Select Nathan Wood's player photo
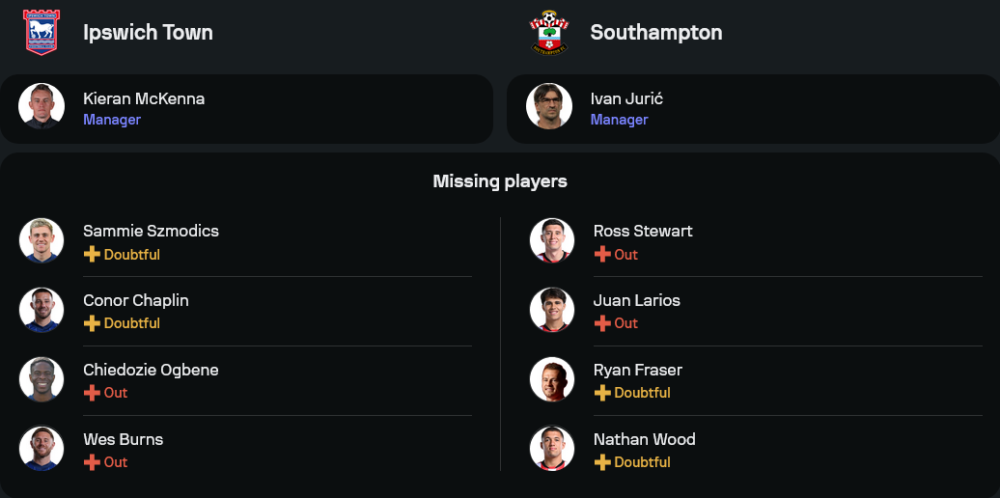Viewport: 1000px width, 498px height. [x=552, y=449]
